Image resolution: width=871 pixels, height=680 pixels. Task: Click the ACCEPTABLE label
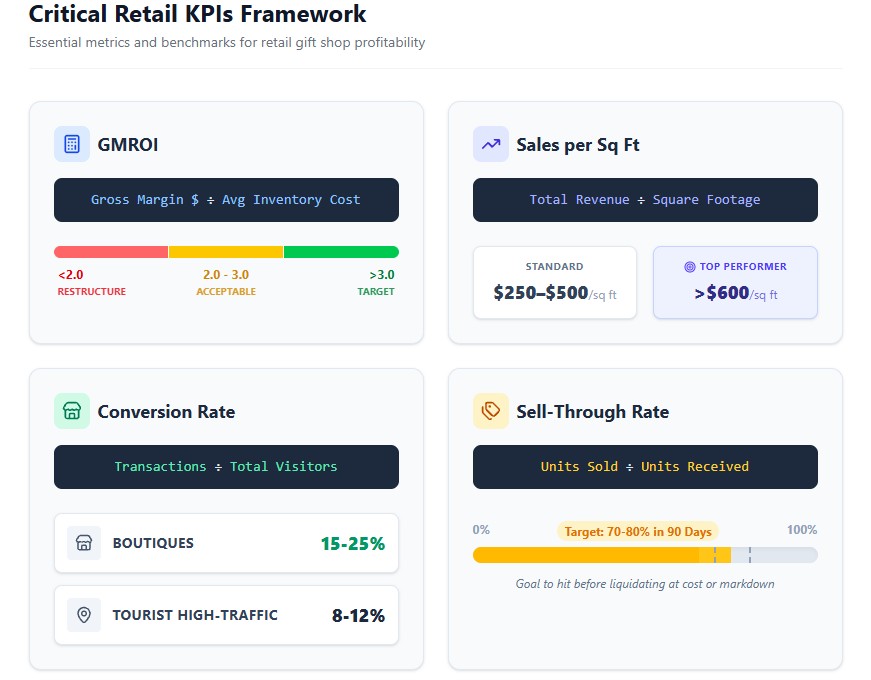226,291
